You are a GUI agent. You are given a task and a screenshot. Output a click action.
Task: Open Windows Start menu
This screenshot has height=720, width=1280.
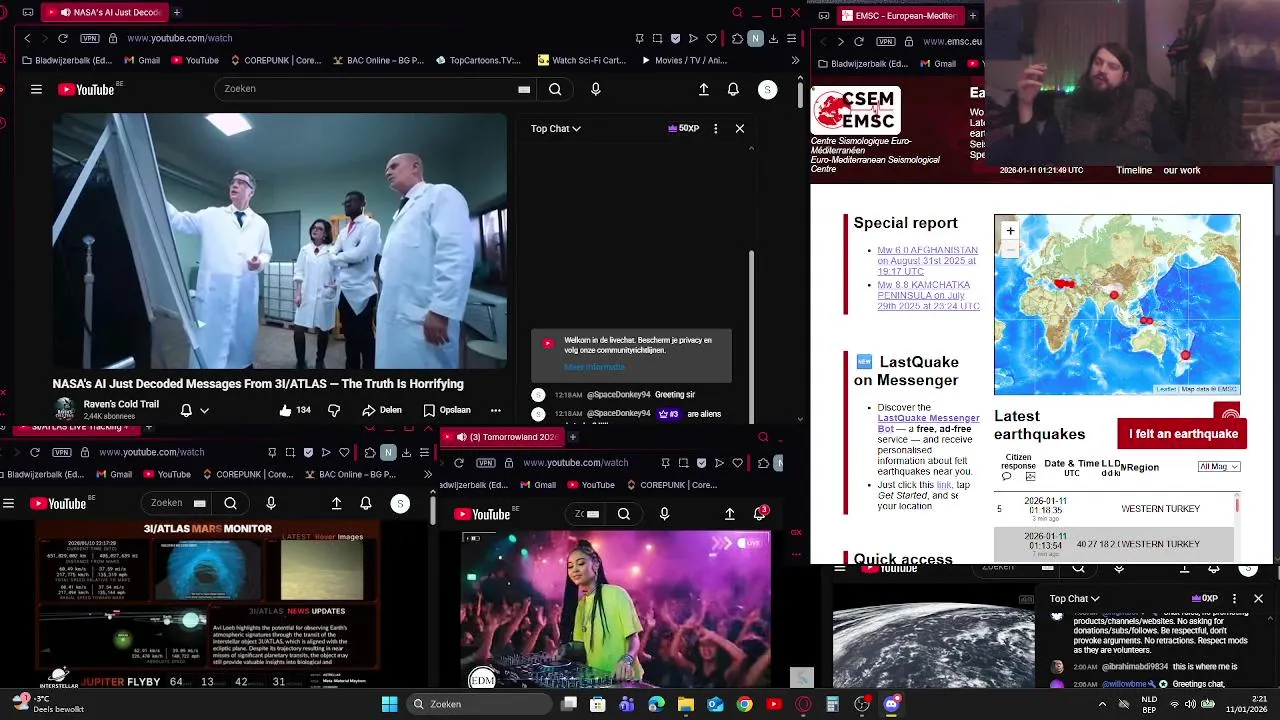[x=389, y=704]
